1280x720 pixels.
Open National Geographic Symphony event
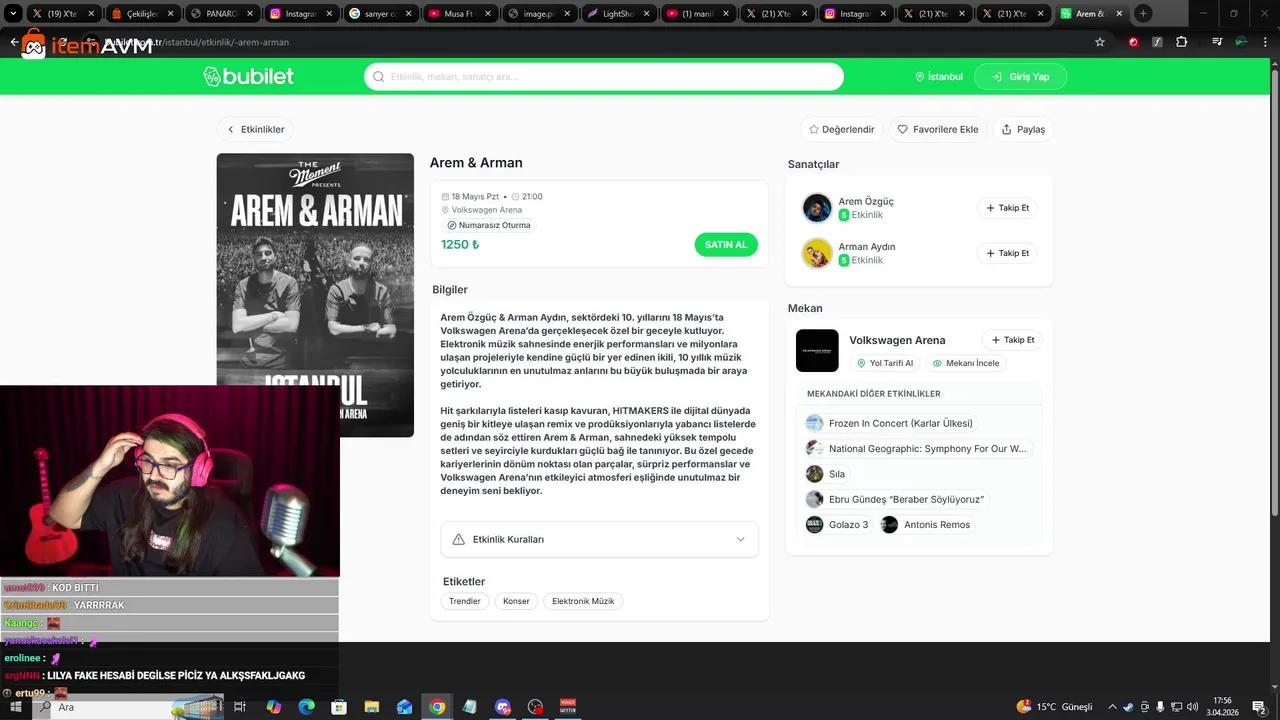[917, 449]
